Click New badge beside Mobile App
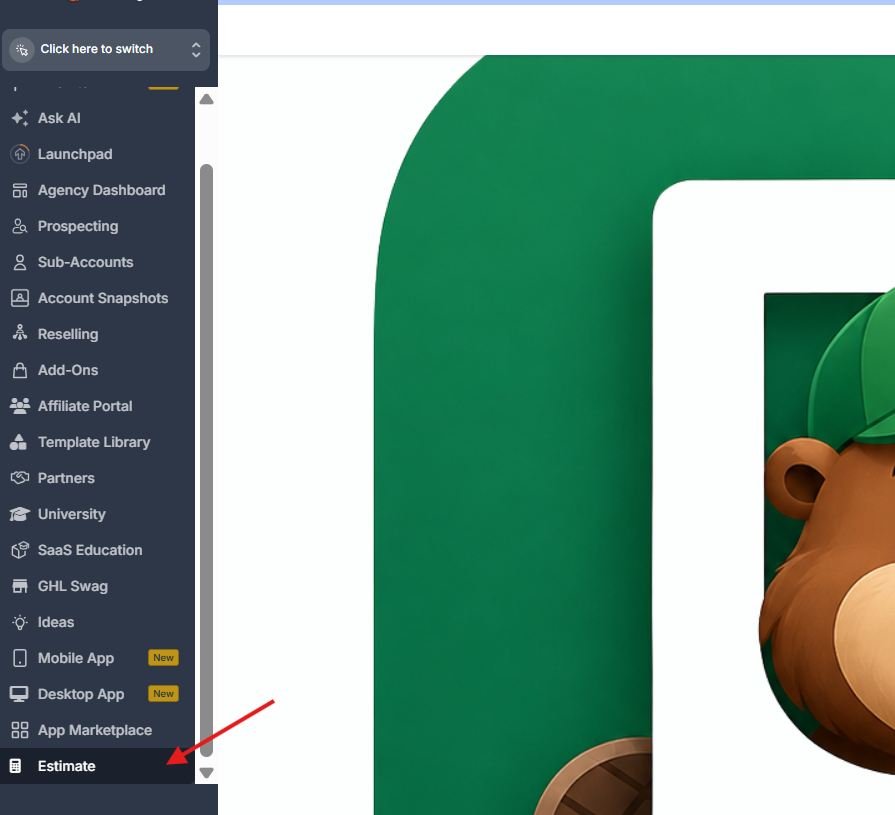895x815 pixels. pyautogui.click(x=163, y=657)
